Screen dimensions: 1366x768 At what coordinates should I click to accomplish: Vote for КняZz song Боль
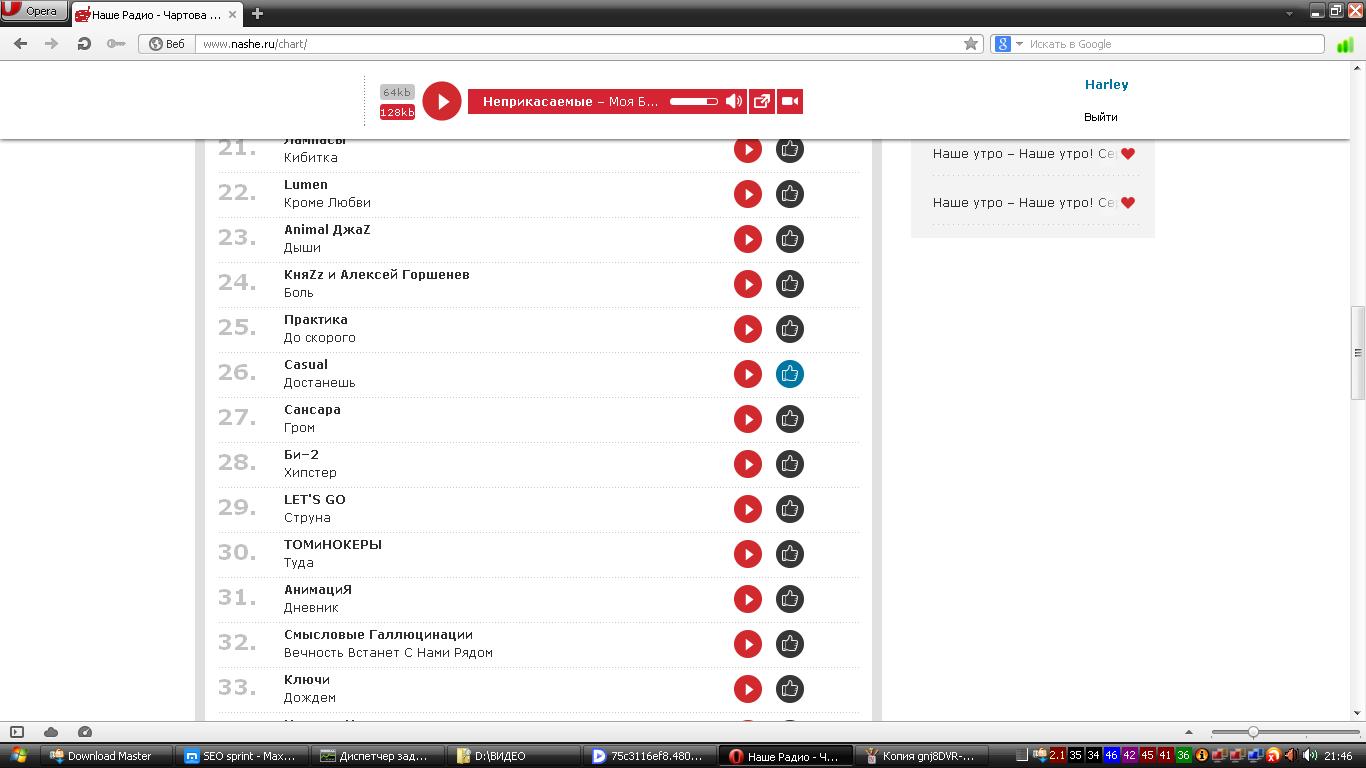coord(790,284)
